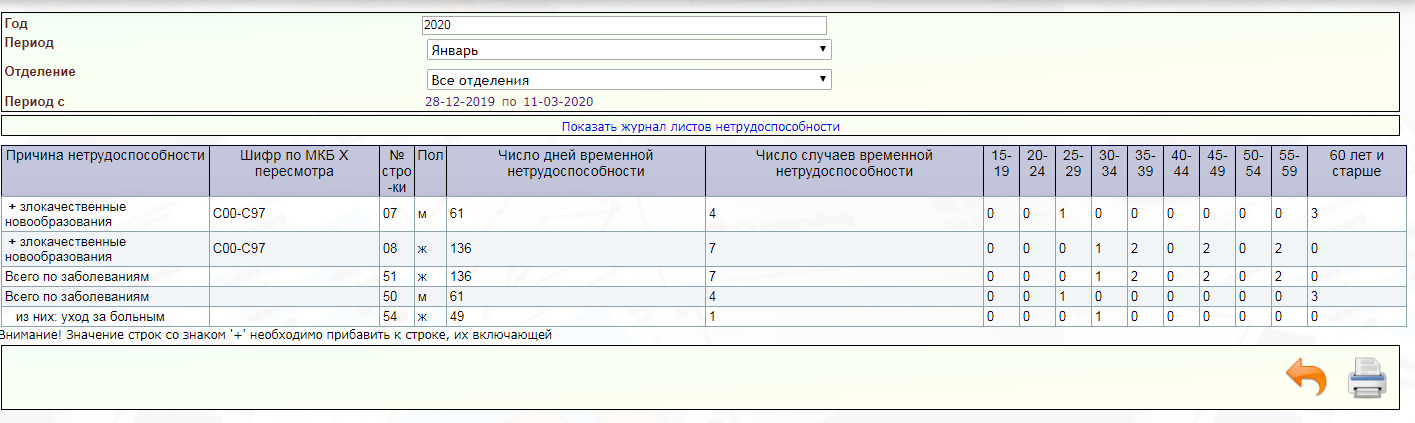Viewport: 1415px width, 423px height.
Task: Click the printer icon to print report
Action: coord(1366,379)
